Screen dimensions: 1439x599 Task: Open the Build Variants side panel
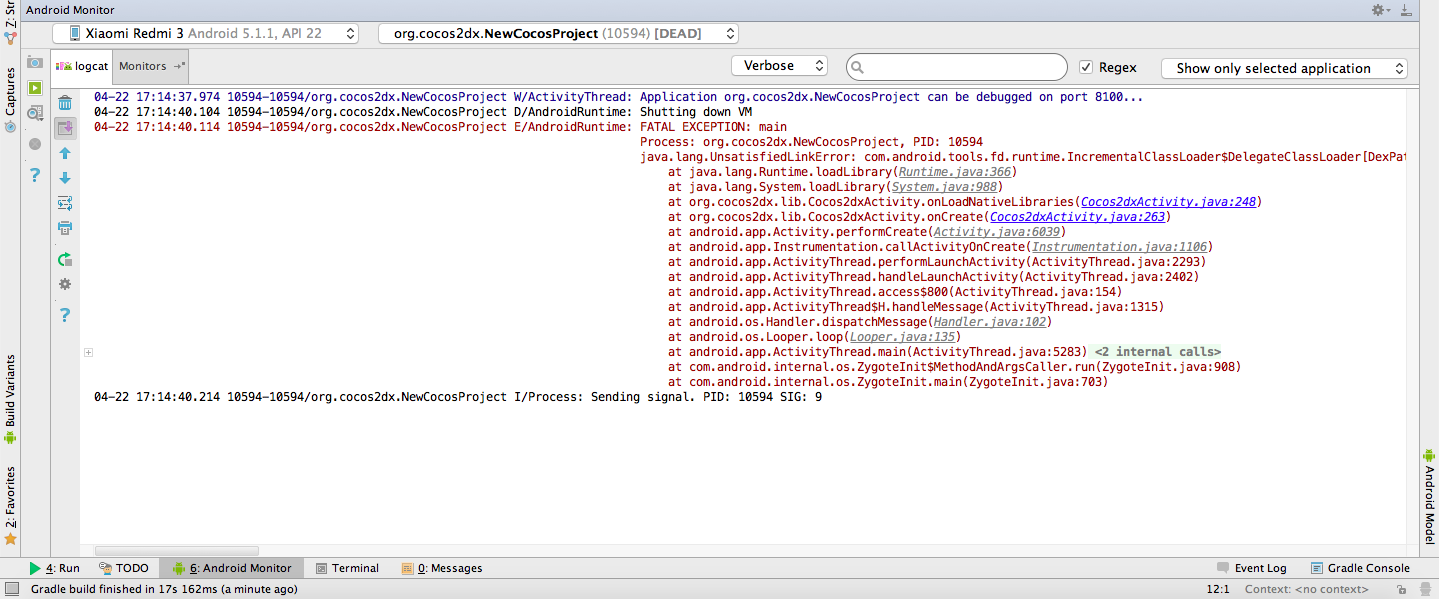pos(10,398)
